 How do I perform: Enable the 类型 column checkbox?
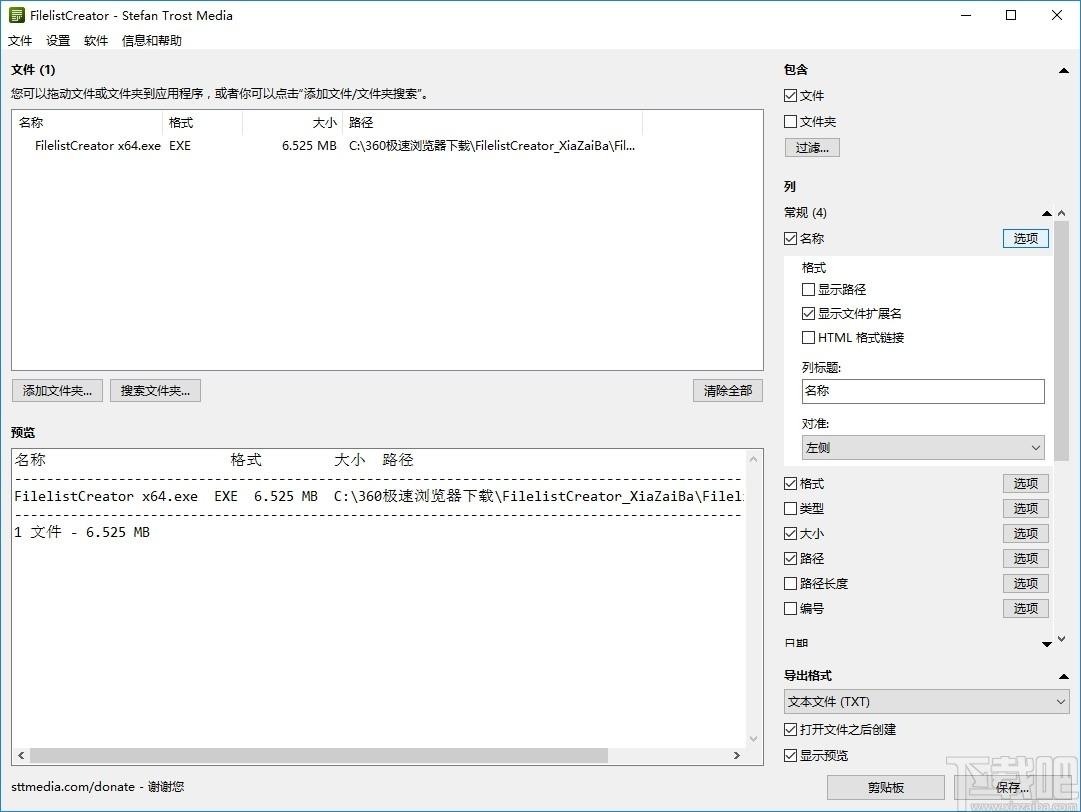(791, 509)
